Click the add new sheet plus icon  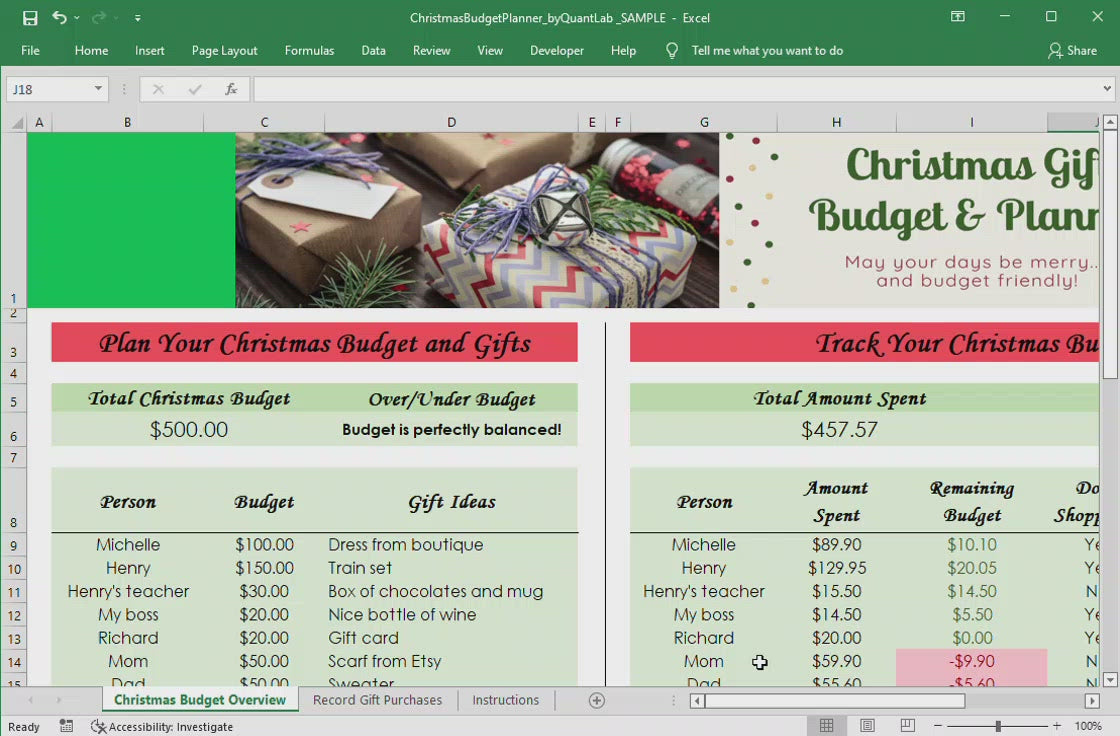597,700
